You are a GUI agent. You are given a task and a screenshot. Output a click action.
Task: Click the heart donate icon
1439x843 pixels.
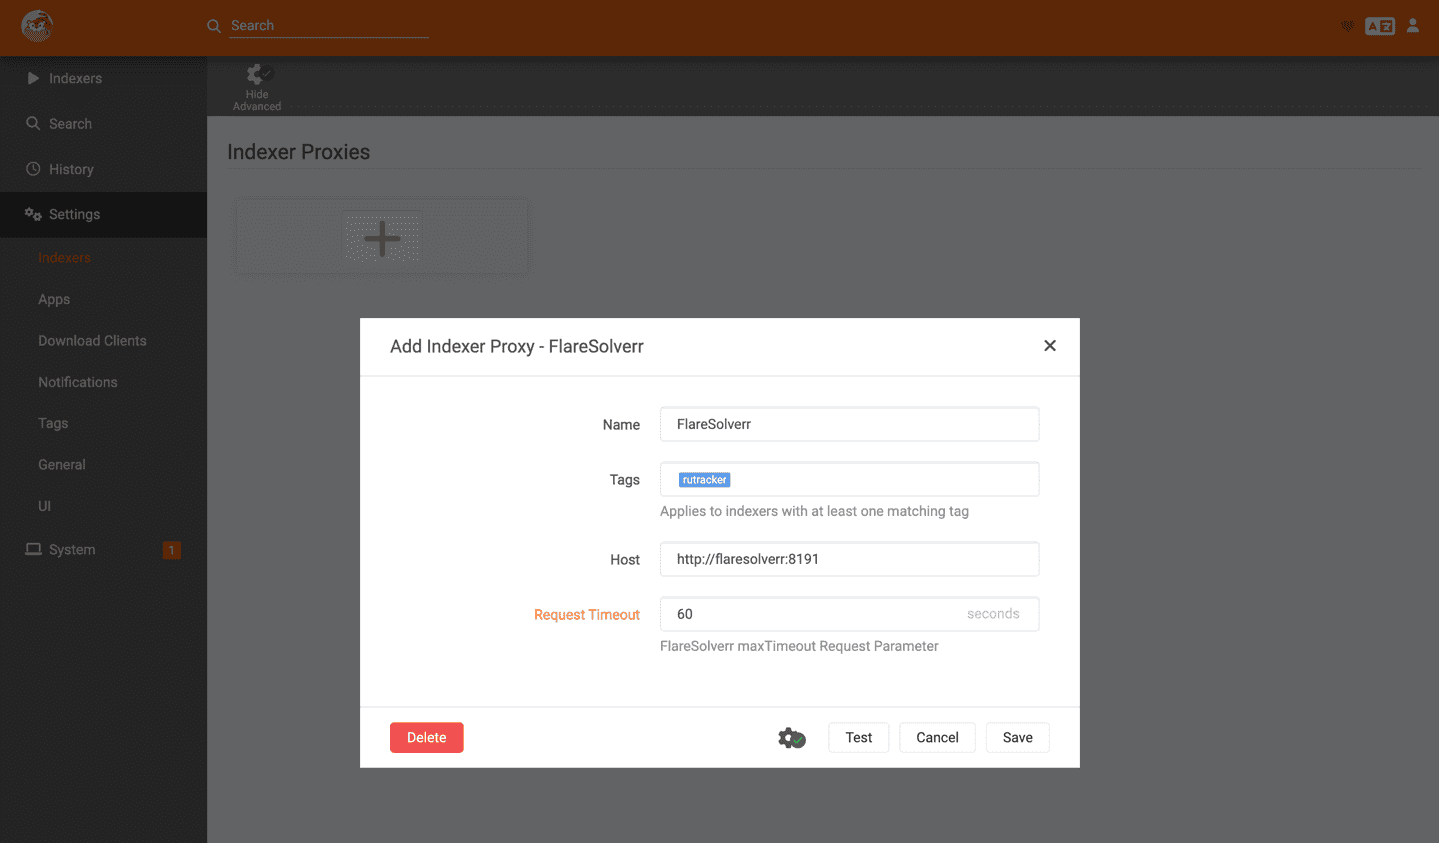(x=1347, y=26)
